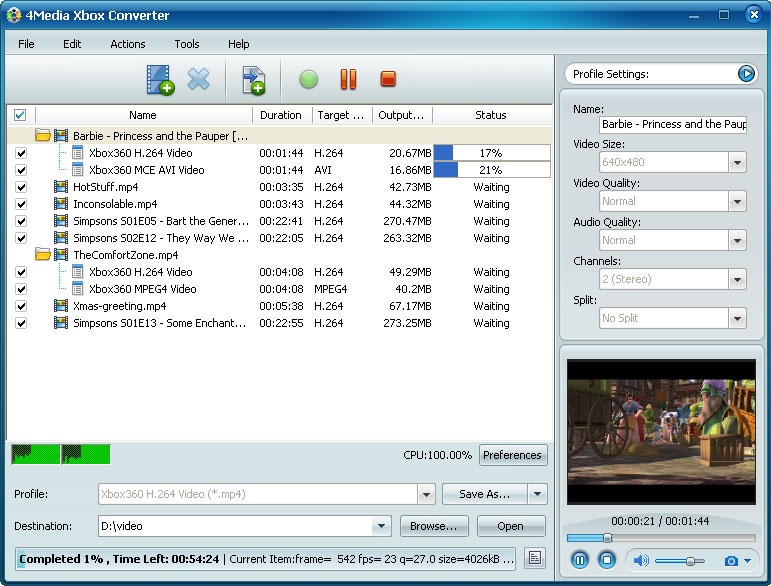The image size is (771, 586).
Task: Click the log view icon beside status bar
Action: tap(534, 558)
